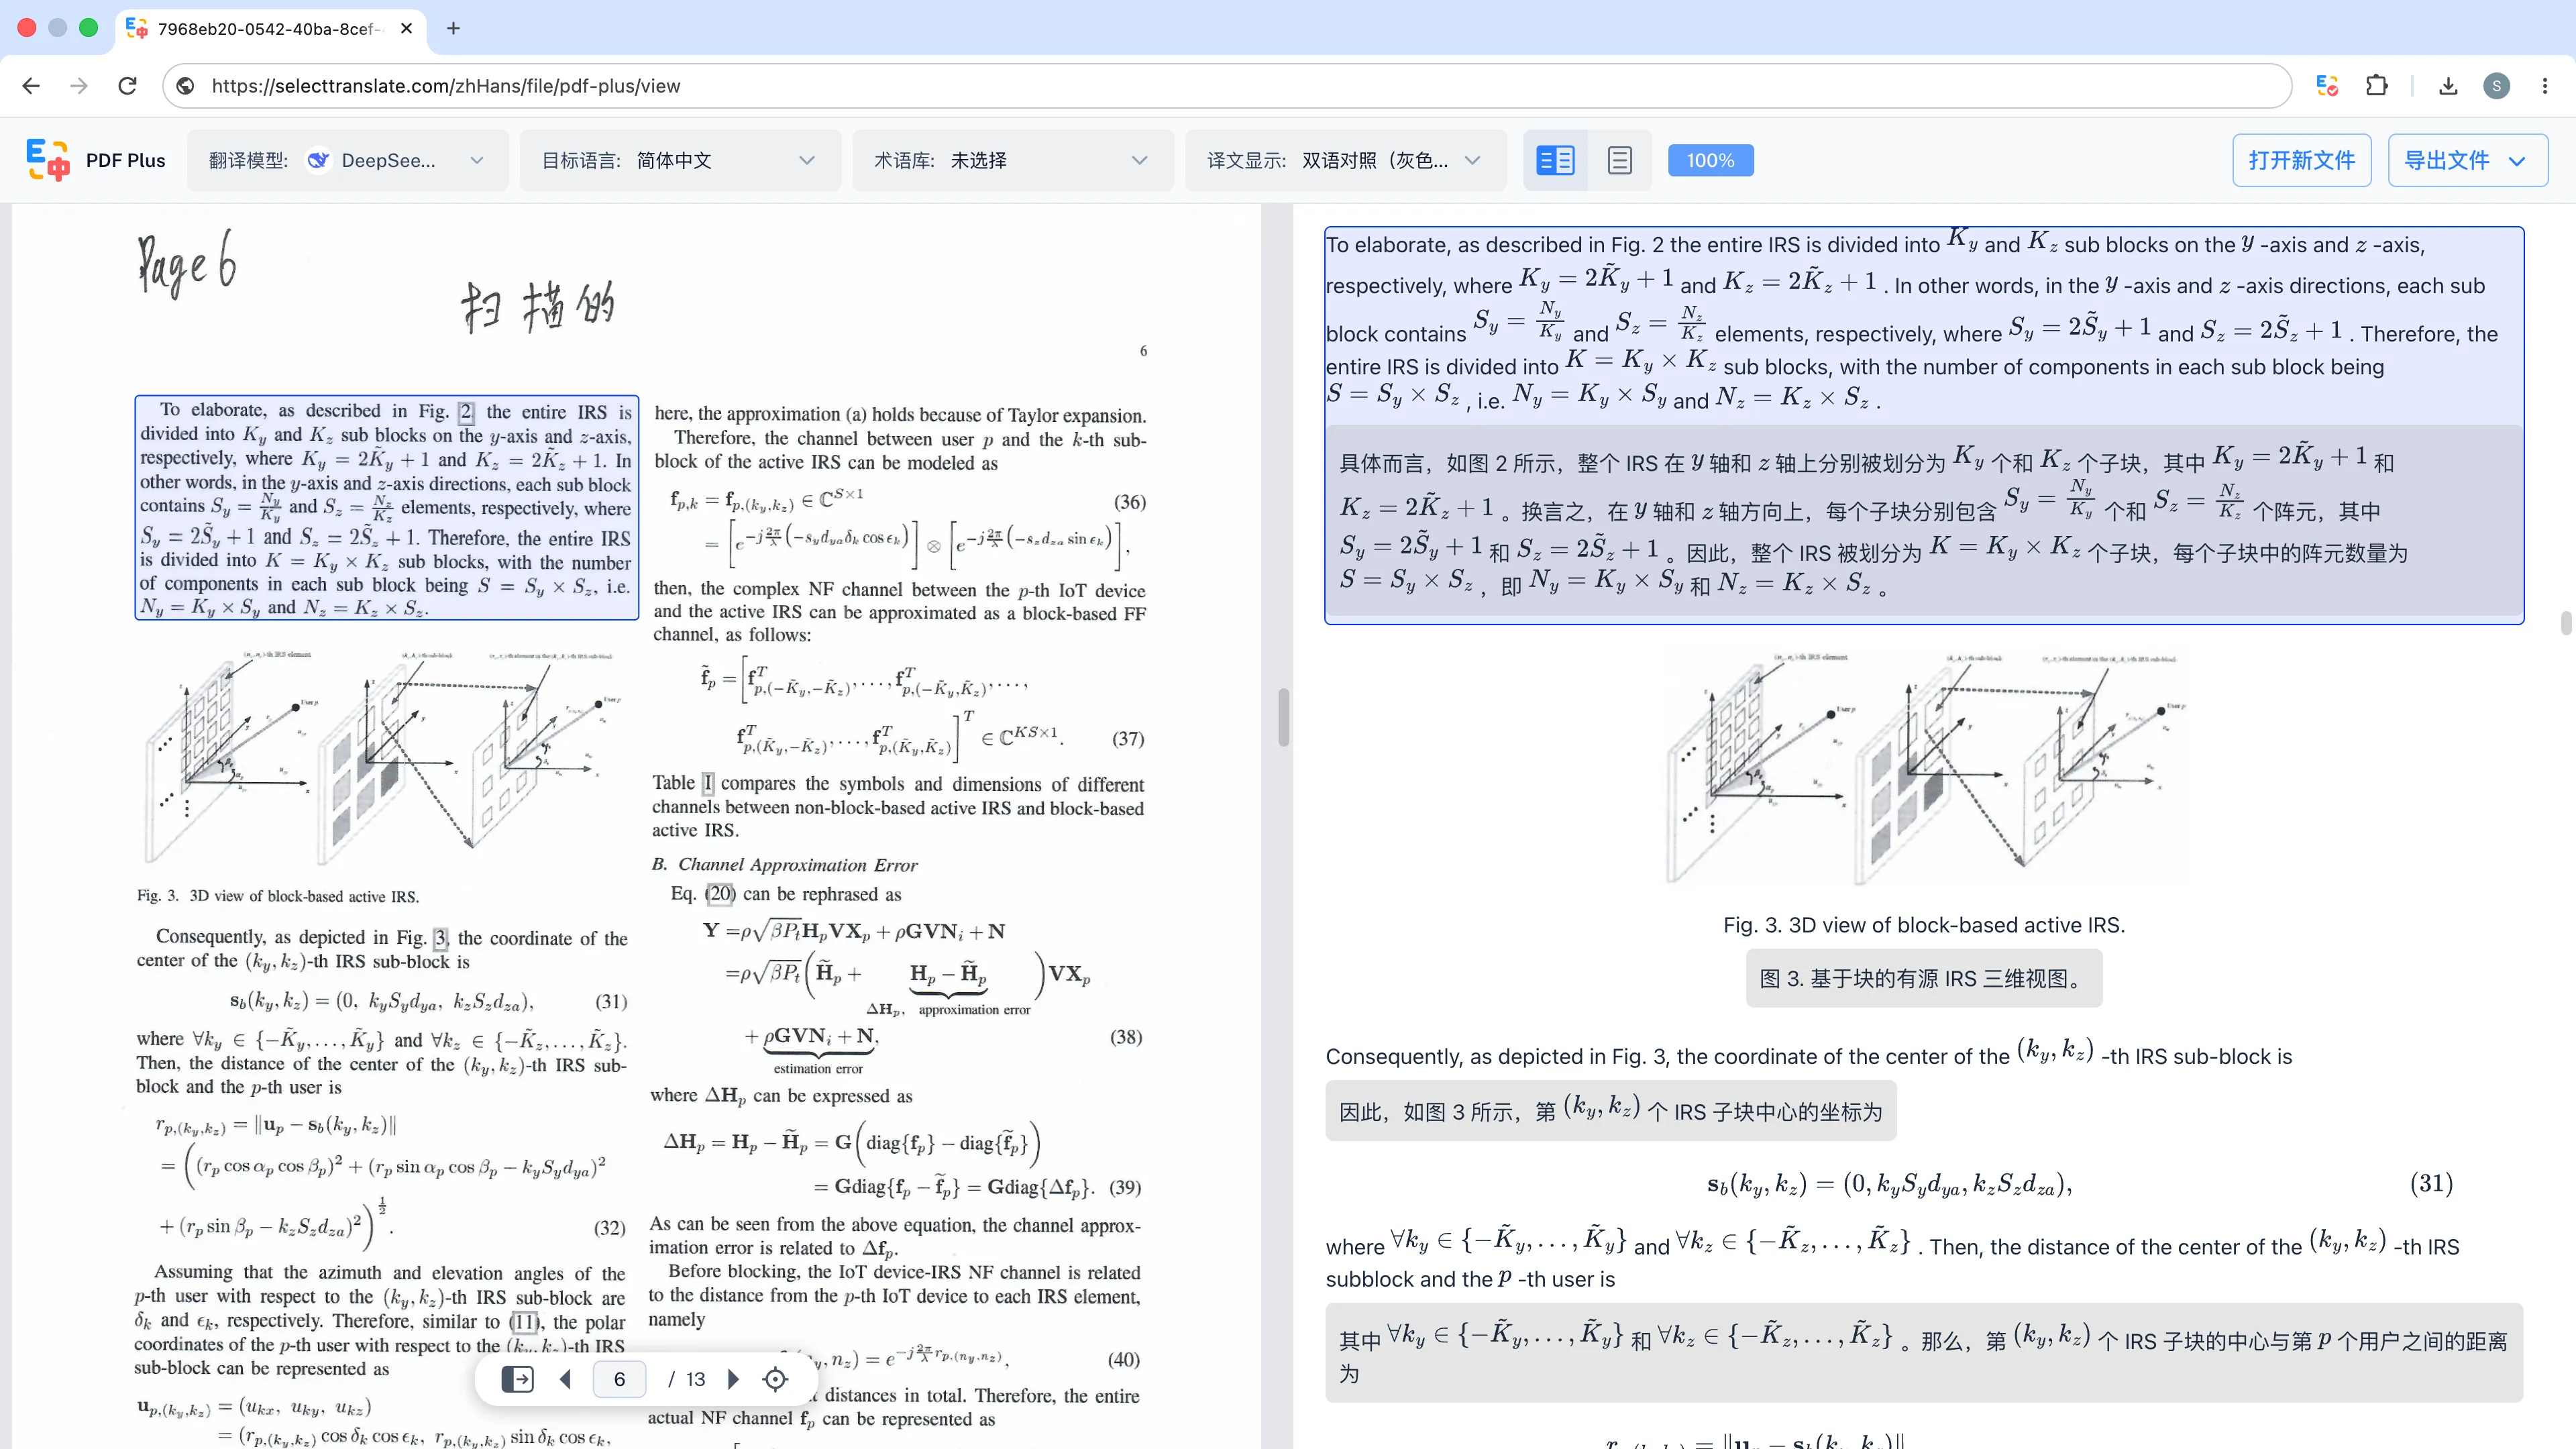Click the 图 3. 基于块的有源 IRS 三维视图 caption

(x=1923, y=978)
